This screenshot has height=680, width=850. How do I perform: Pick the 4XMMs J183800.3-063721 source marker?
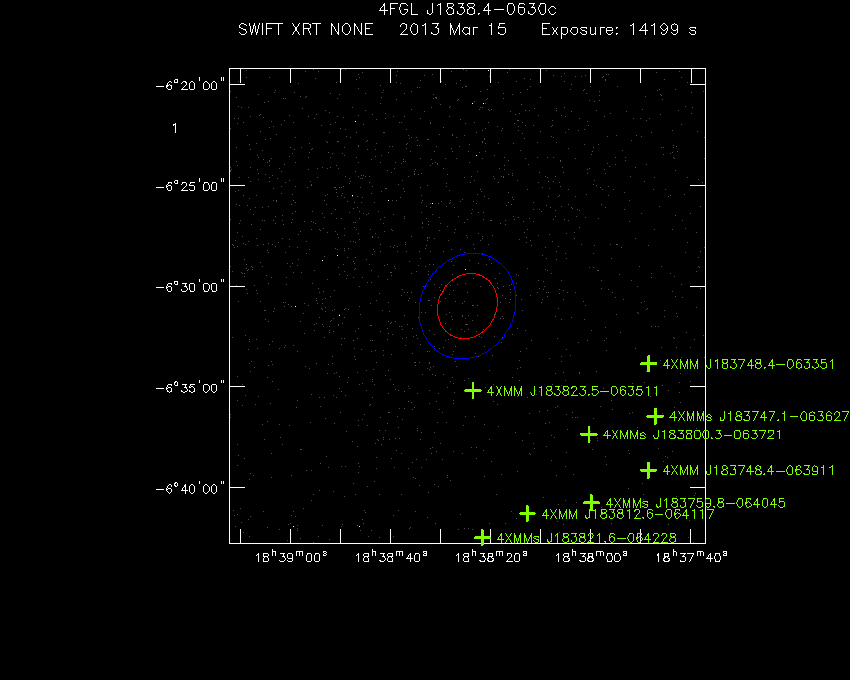[x=589, y=434]
